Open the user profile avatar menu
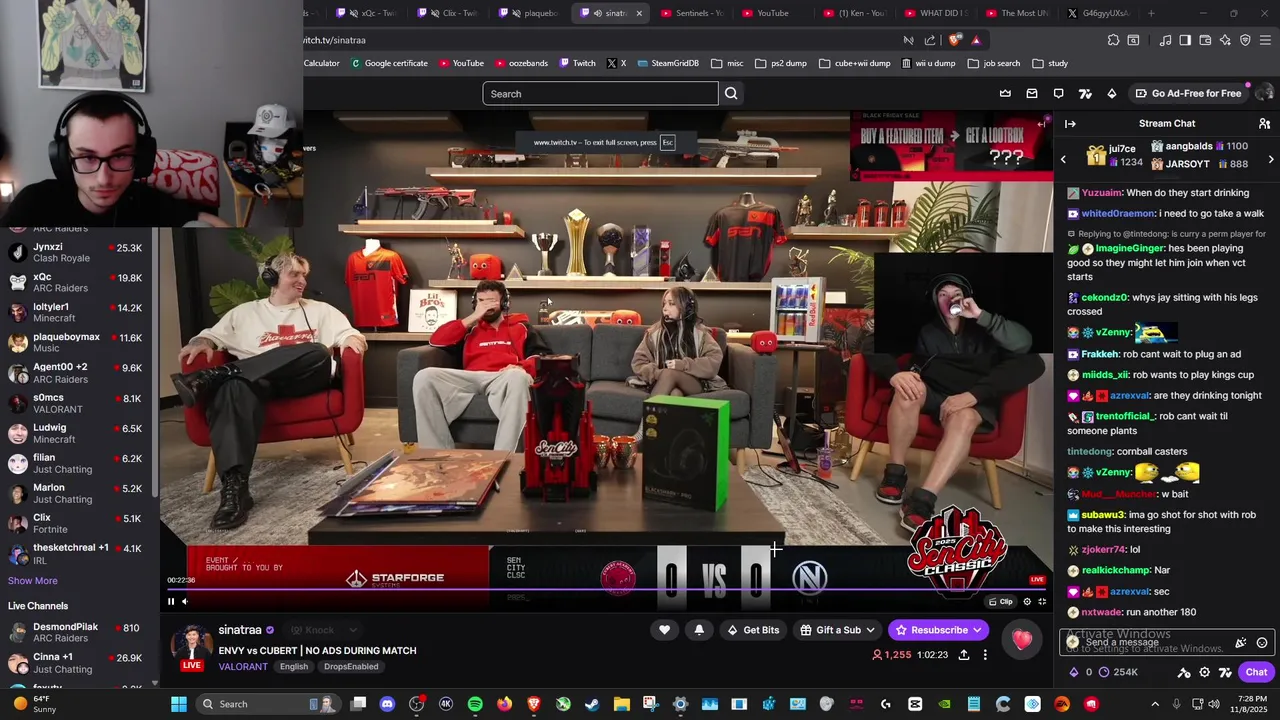Viewport: 1280px width, 720px height. (x=1264, y=94)
